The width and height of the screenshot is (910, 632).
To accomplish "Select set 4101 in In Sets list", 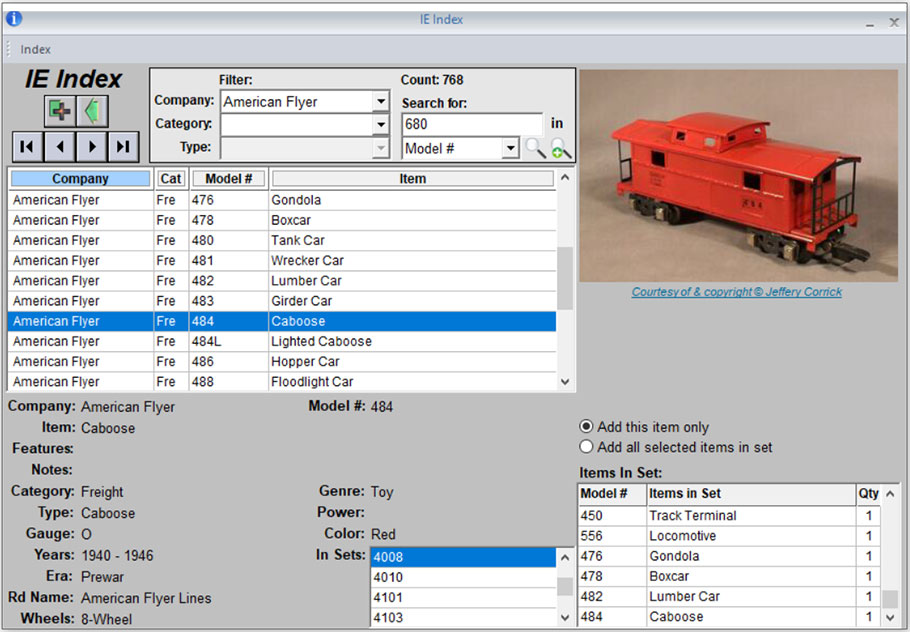I will click(x=463, y=598).
